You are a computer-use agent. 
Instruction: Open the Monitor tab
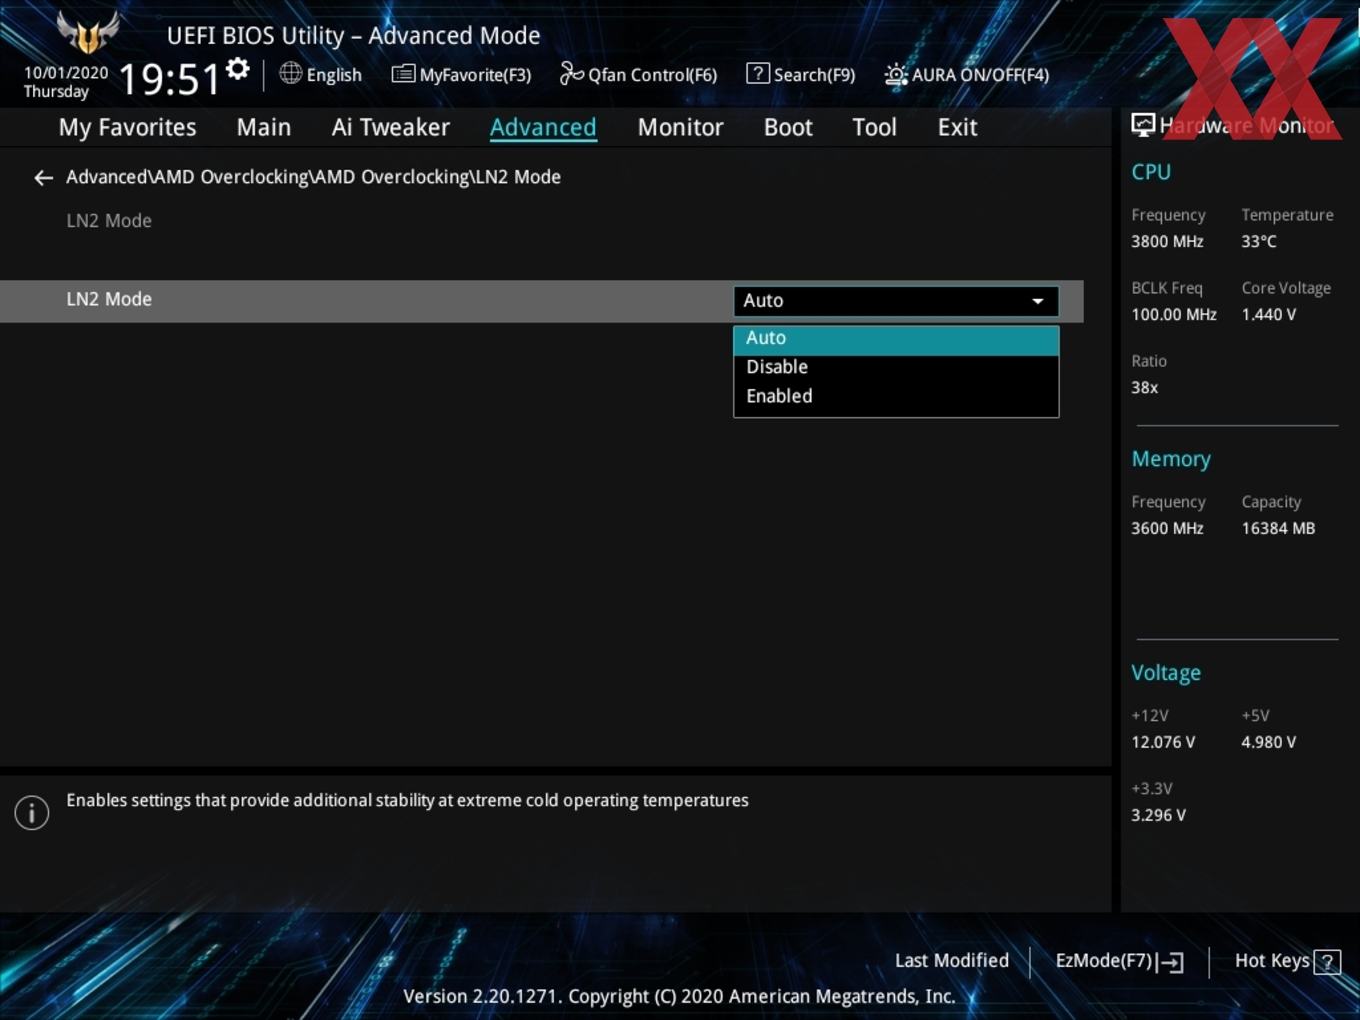point(680,127)
